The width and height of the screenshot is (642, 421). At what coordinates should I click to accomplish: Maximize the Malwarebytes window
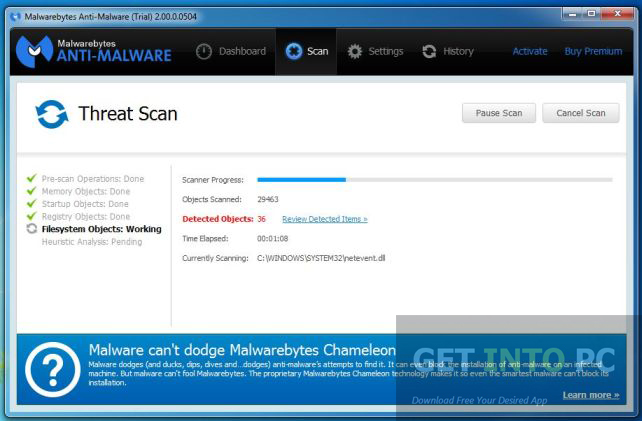(x=591, y=14)
